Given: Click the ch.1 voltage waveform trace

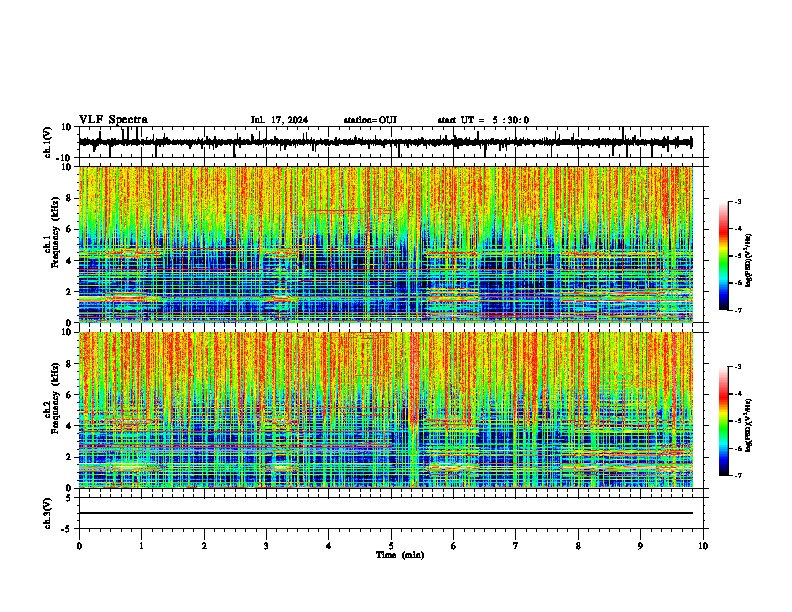Looking at the screenshot, I should click(x=385, y=142).
